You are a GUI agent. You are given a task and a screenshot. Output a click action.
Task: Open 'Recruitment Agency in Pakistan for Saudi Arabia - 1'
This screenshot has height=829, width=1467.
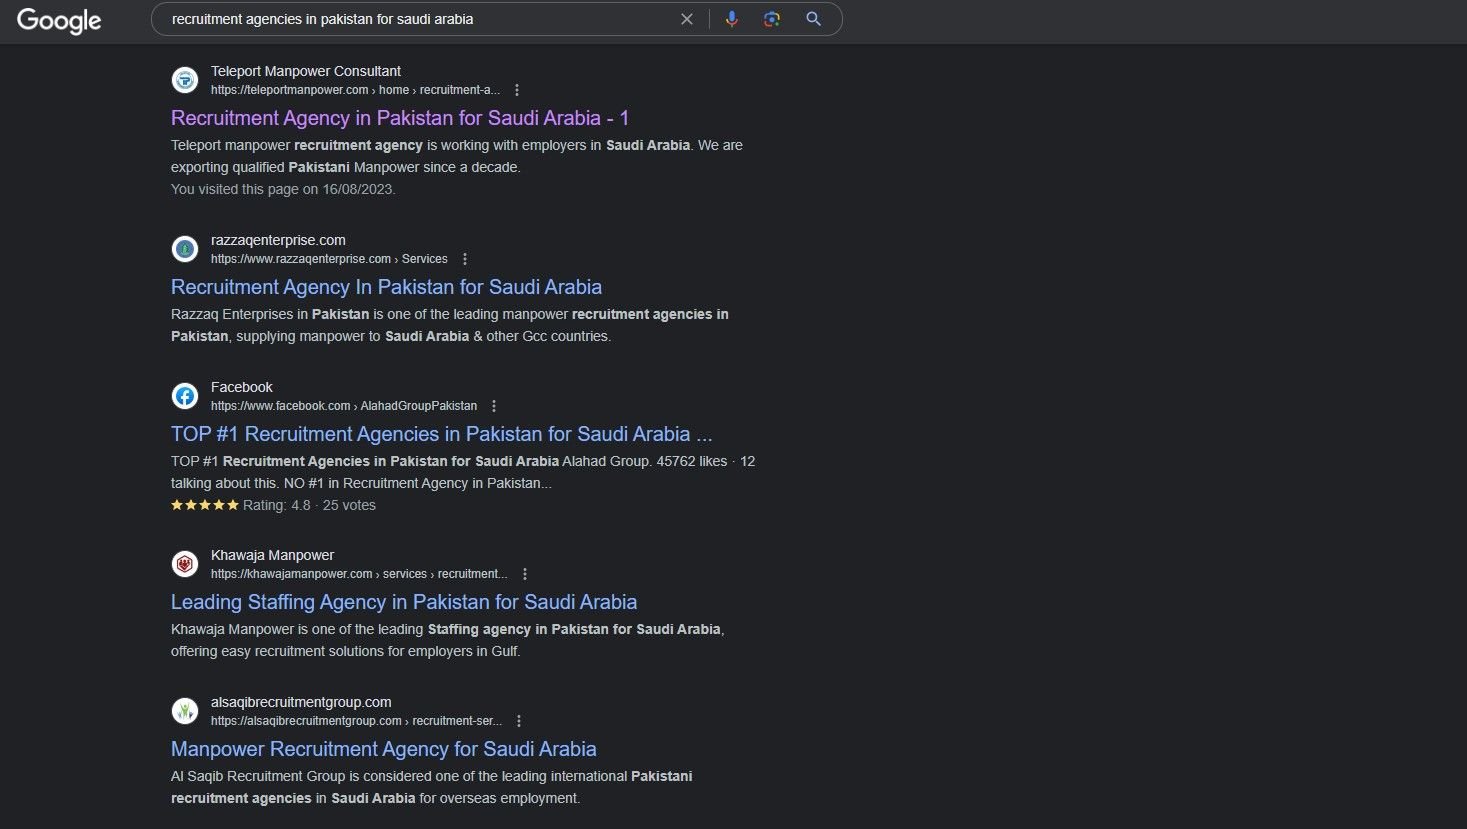(x=400, y=118)
